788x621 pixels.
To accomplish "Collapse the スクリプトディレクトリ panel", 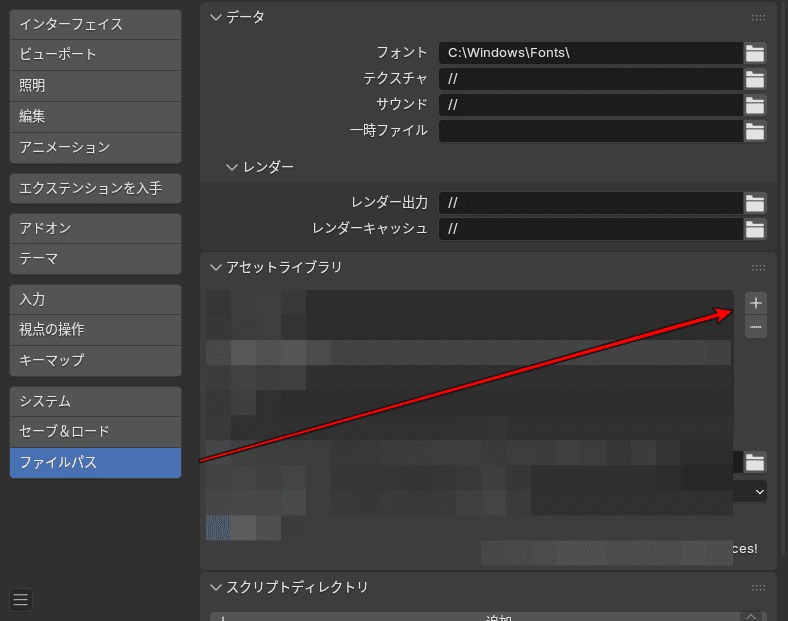I will tap(215, 587).
